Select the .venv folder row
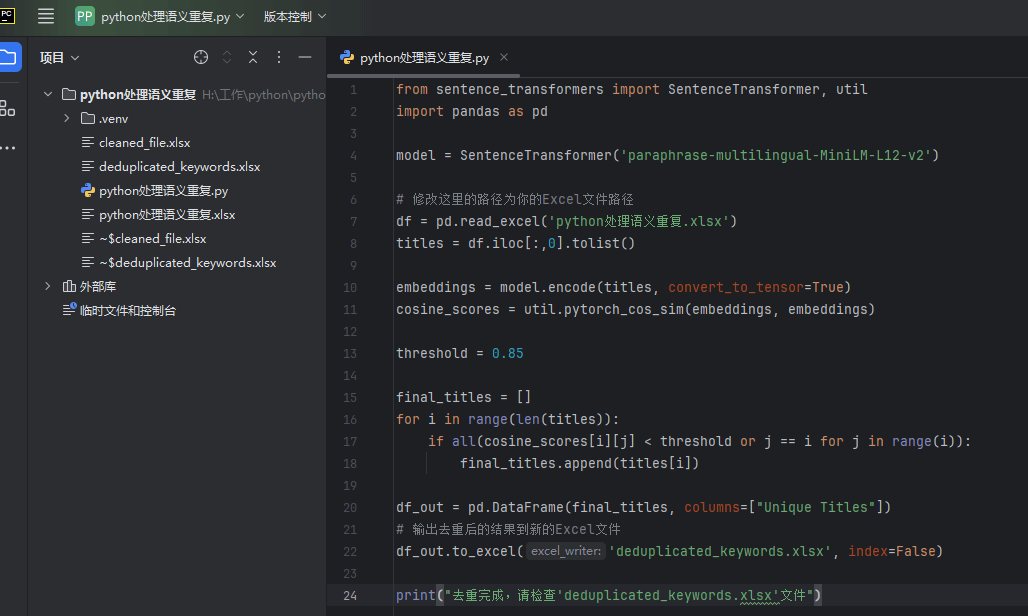Image resolution: width=1028 pixels, height=616 pixels. pyautogui.click(x=177, y=119)
